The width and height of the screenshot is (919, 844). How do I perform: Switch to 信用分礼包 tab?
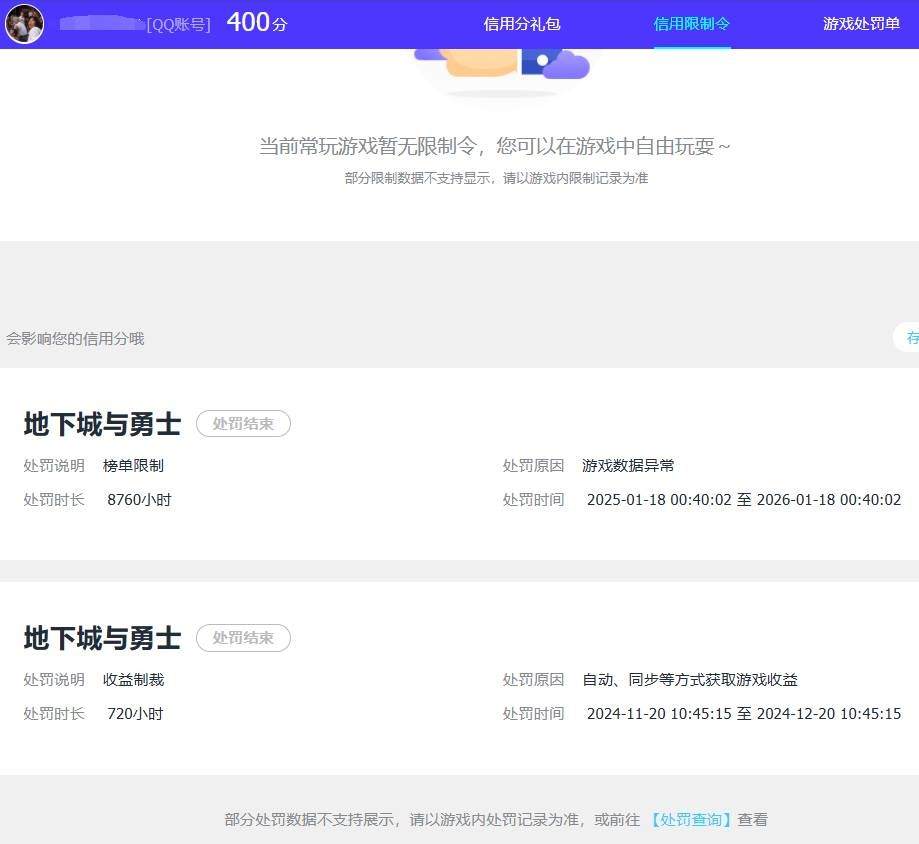pos(522,24)
